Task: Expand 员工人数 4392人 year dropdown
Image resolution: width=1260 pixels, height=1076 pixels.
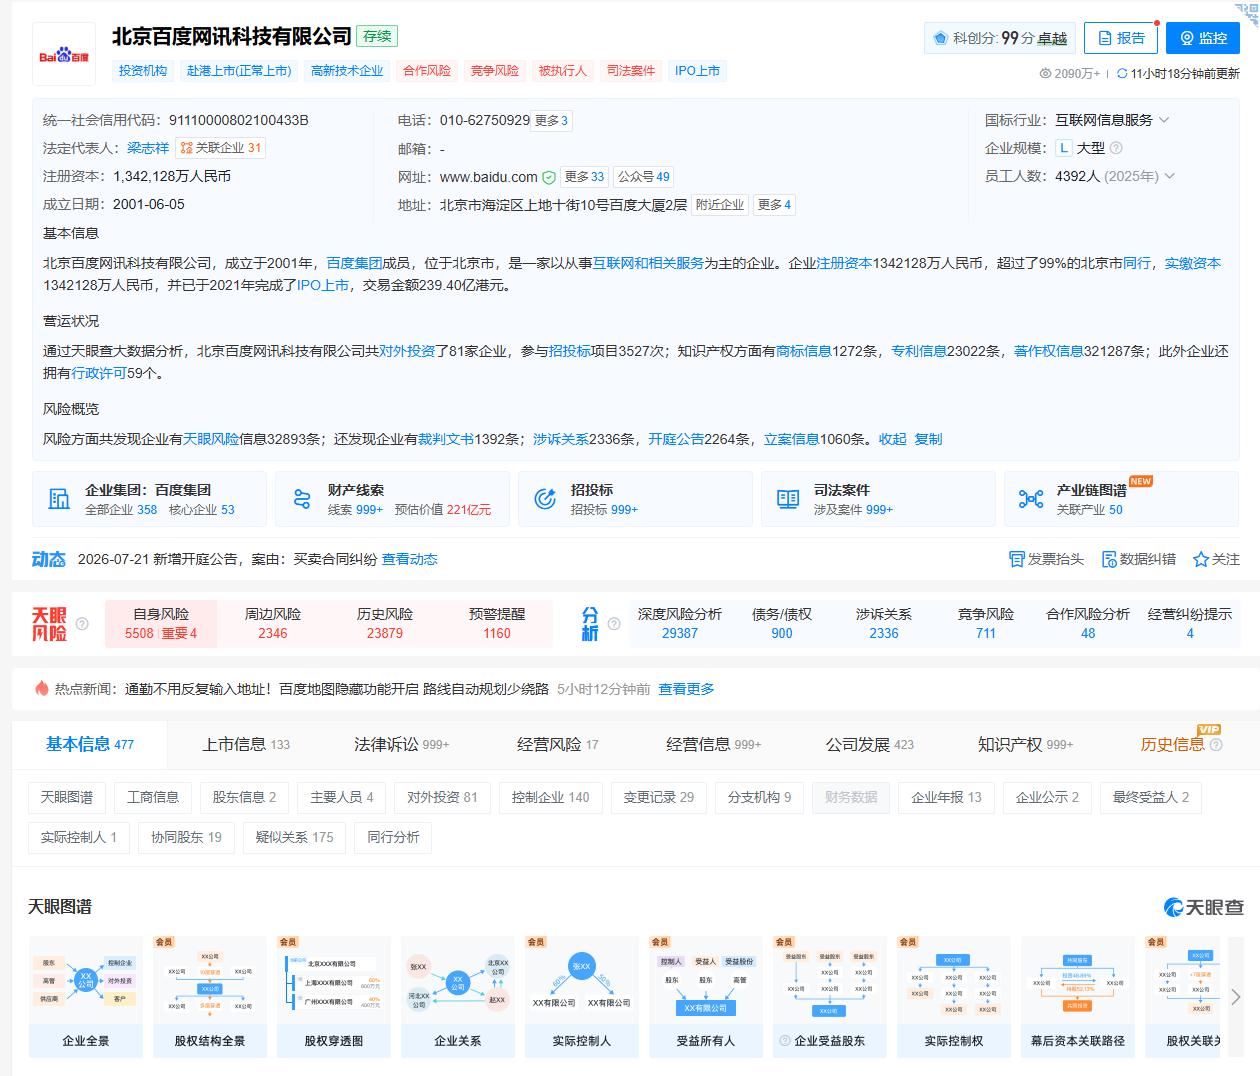Action: 1169,176
